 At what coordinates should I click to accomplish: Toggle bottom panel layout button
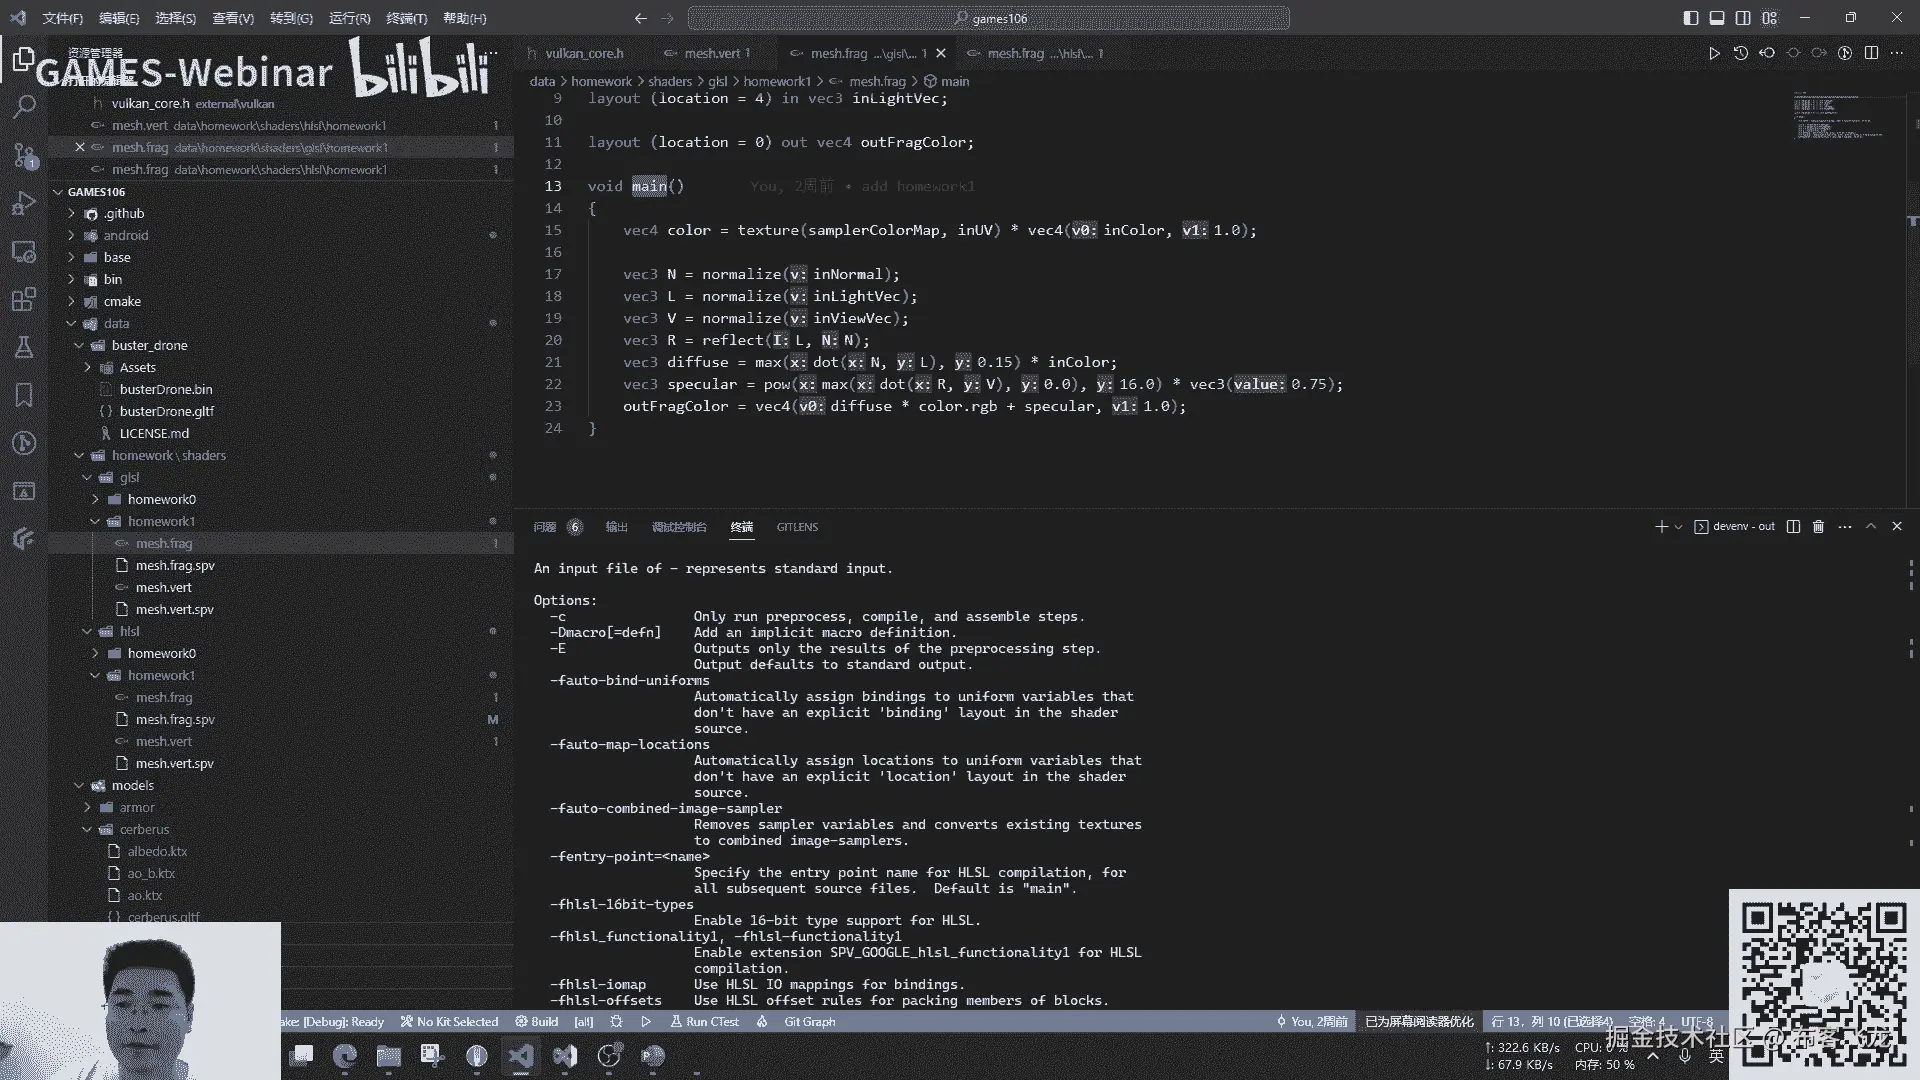point(1717,18)
